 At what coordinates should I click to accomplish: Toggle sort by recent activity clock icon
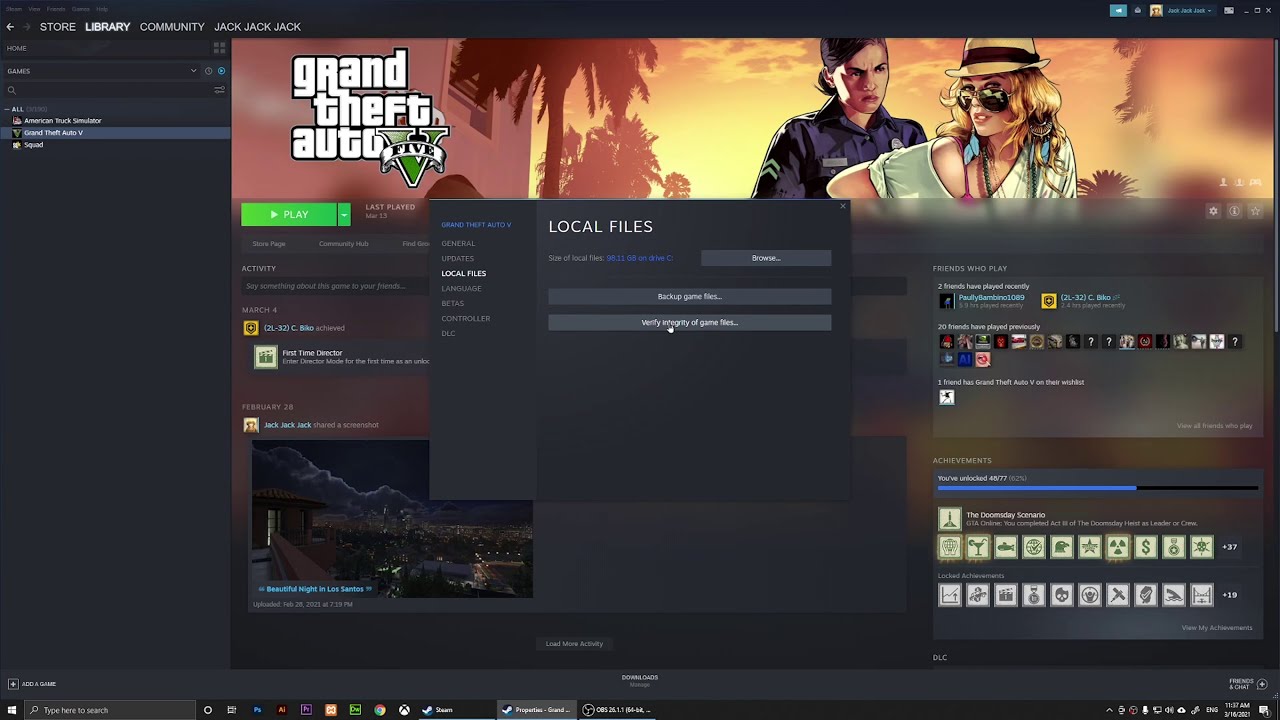208,71
